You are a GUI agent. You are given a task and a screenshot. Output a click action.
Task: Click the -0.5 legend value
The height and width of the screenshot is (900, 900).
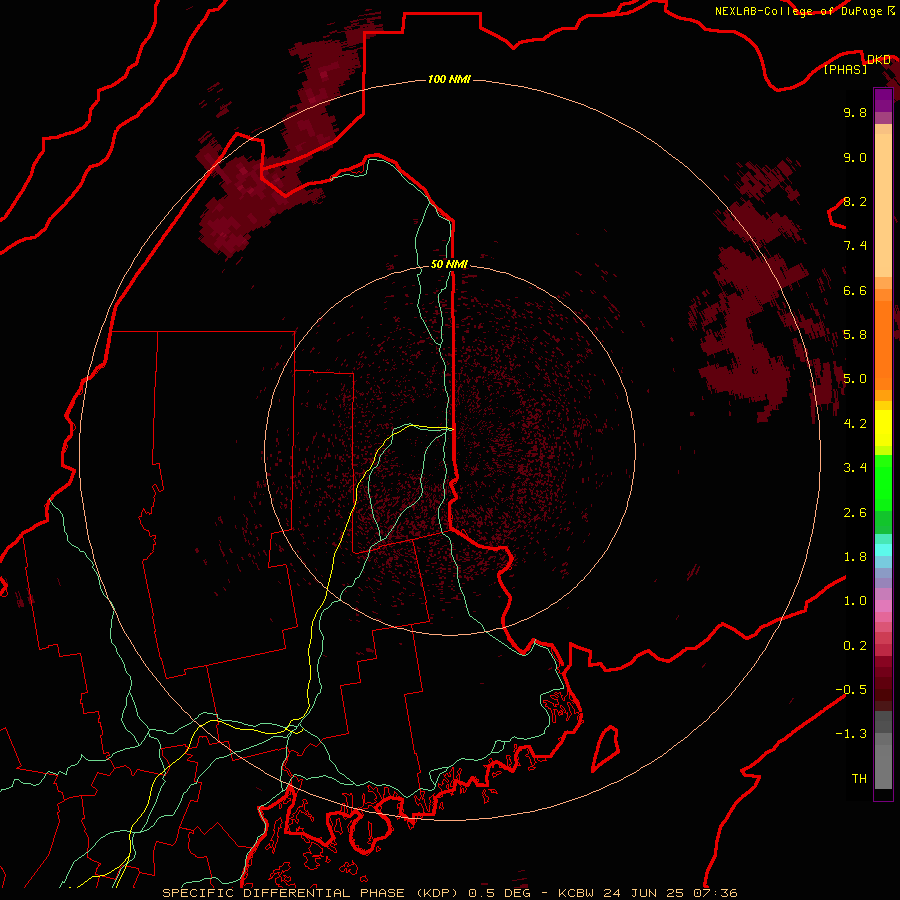tap(851, 690)
